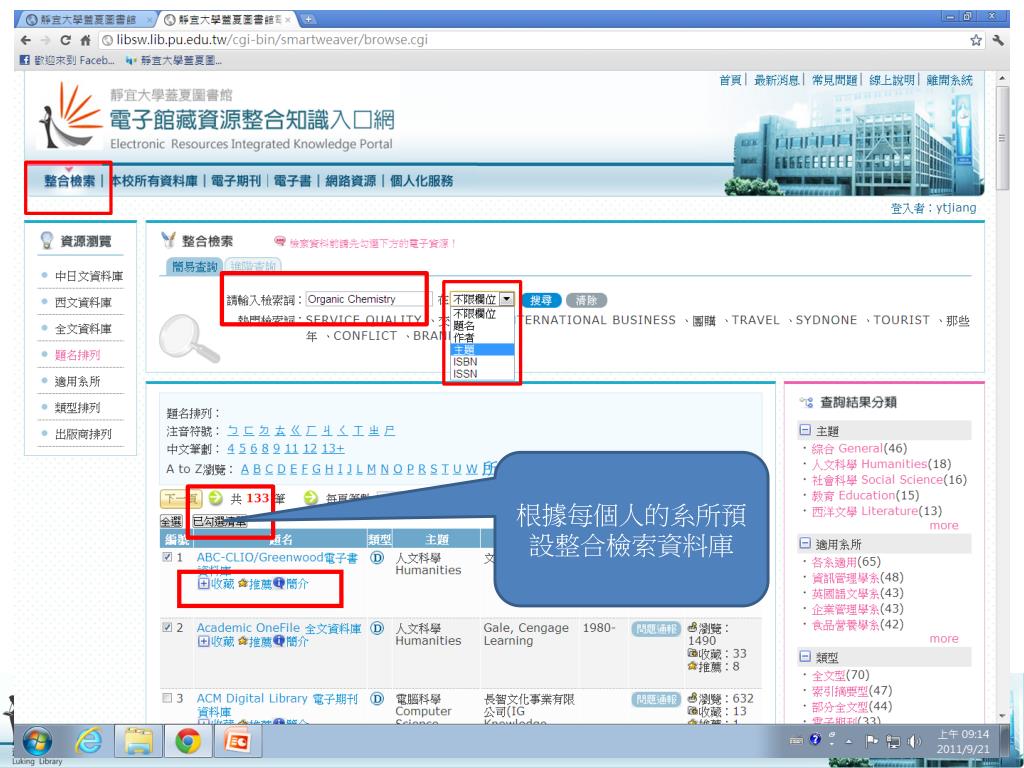The width and height of the screenshot is (1024, 768).
Task: Click volume speaker tray icon
Action: click(x=914, y=741)
